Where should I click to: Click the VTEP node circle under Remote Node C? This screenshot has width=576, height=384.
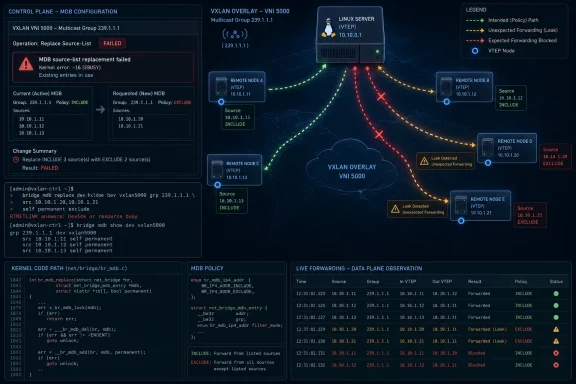pyautogui.click(x=217, y=185)
